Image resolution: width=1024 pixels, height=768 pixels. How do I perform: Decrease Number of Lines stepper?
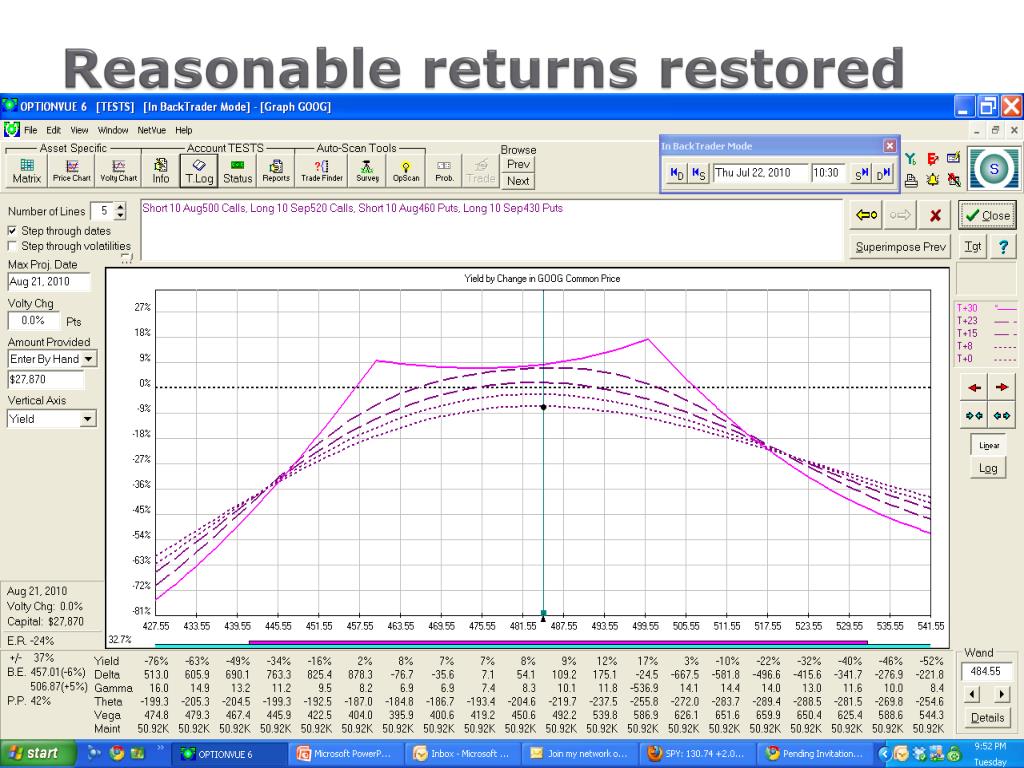(x=120, y=216)
